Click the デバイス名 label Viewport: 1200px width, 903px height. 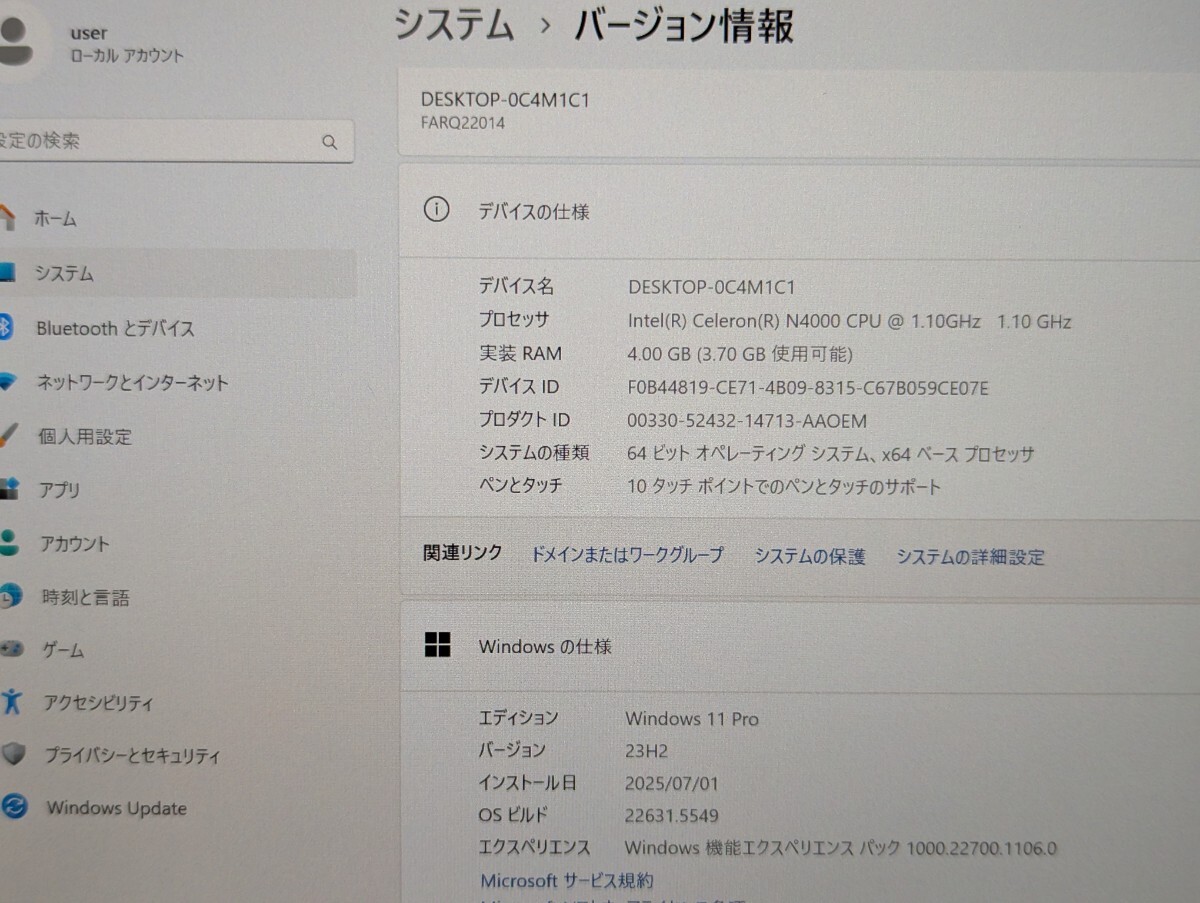515,287
